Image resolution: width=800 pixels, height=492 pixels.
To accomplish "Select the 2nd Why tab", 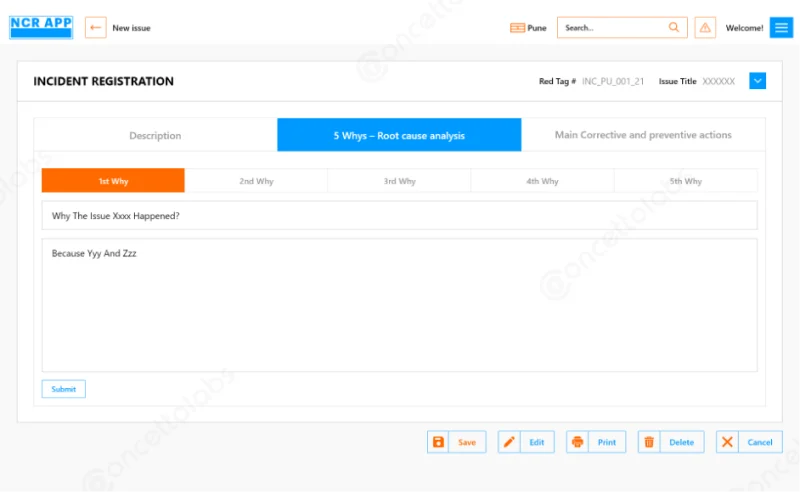I will tap(256, 181).
